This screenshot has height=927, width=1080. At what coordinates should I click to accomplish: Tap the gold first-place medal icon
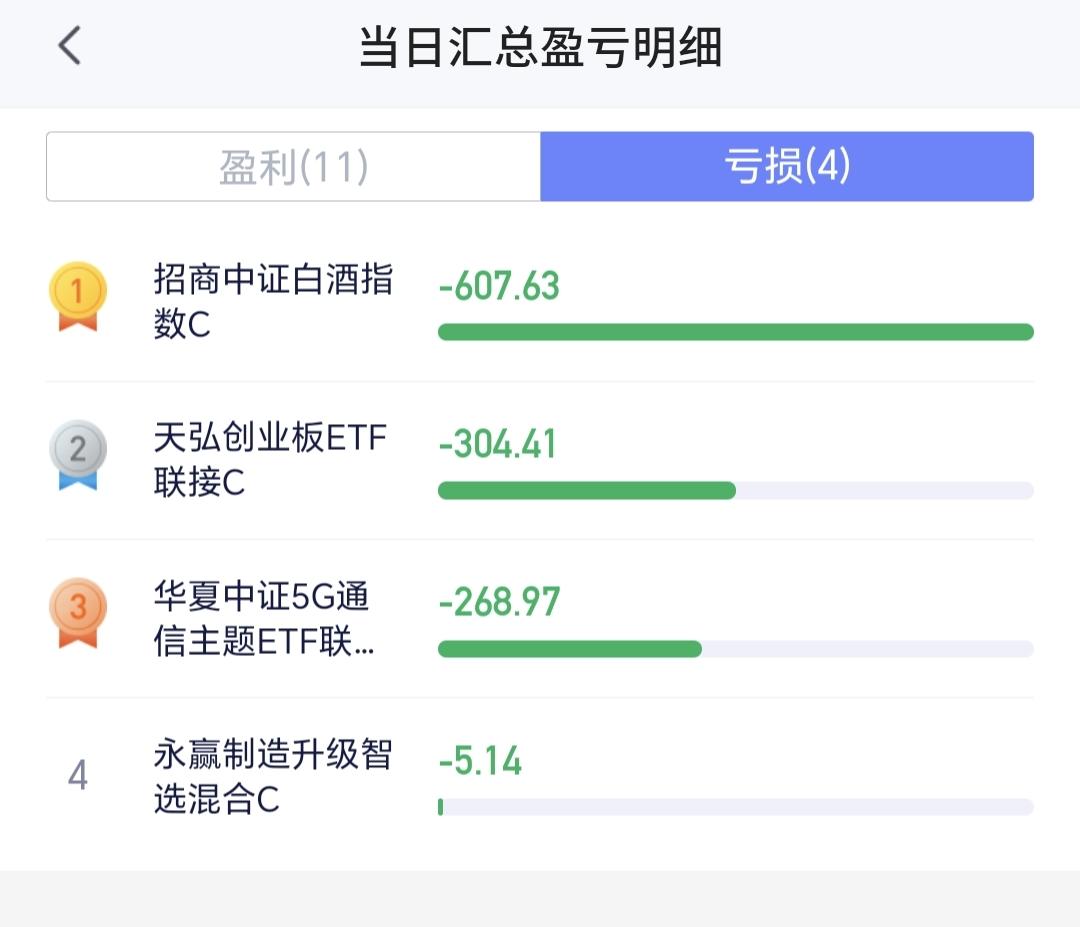[x=78, y=296]
